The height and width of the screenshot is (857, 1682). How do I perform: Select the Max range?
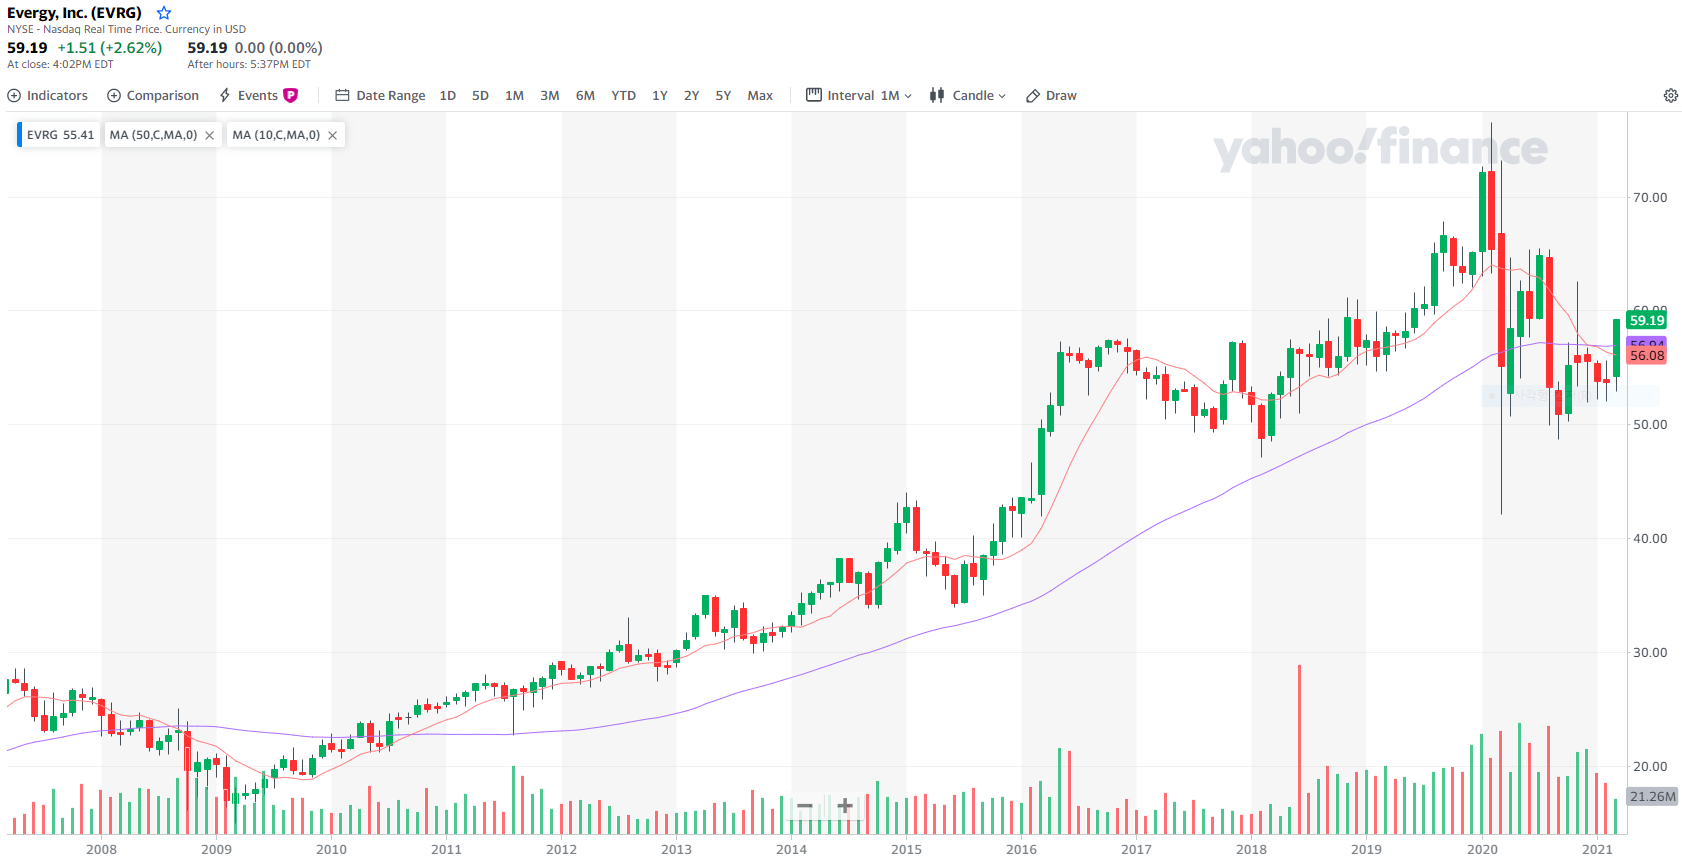click(x=760, y=96)
